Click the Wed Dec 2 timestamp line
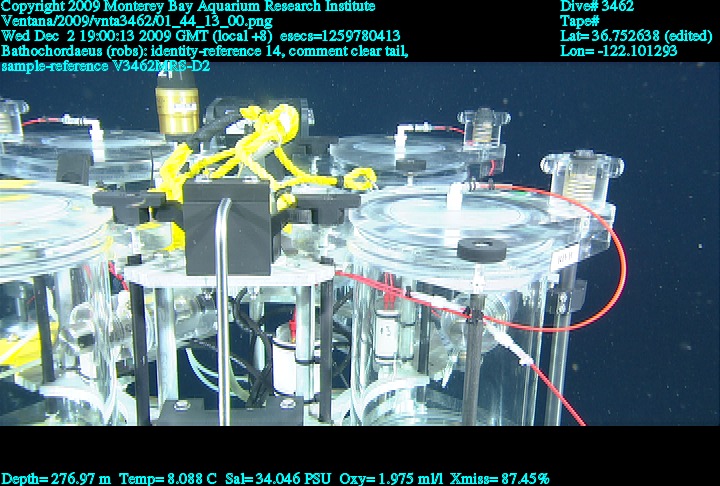 [200, 36]
